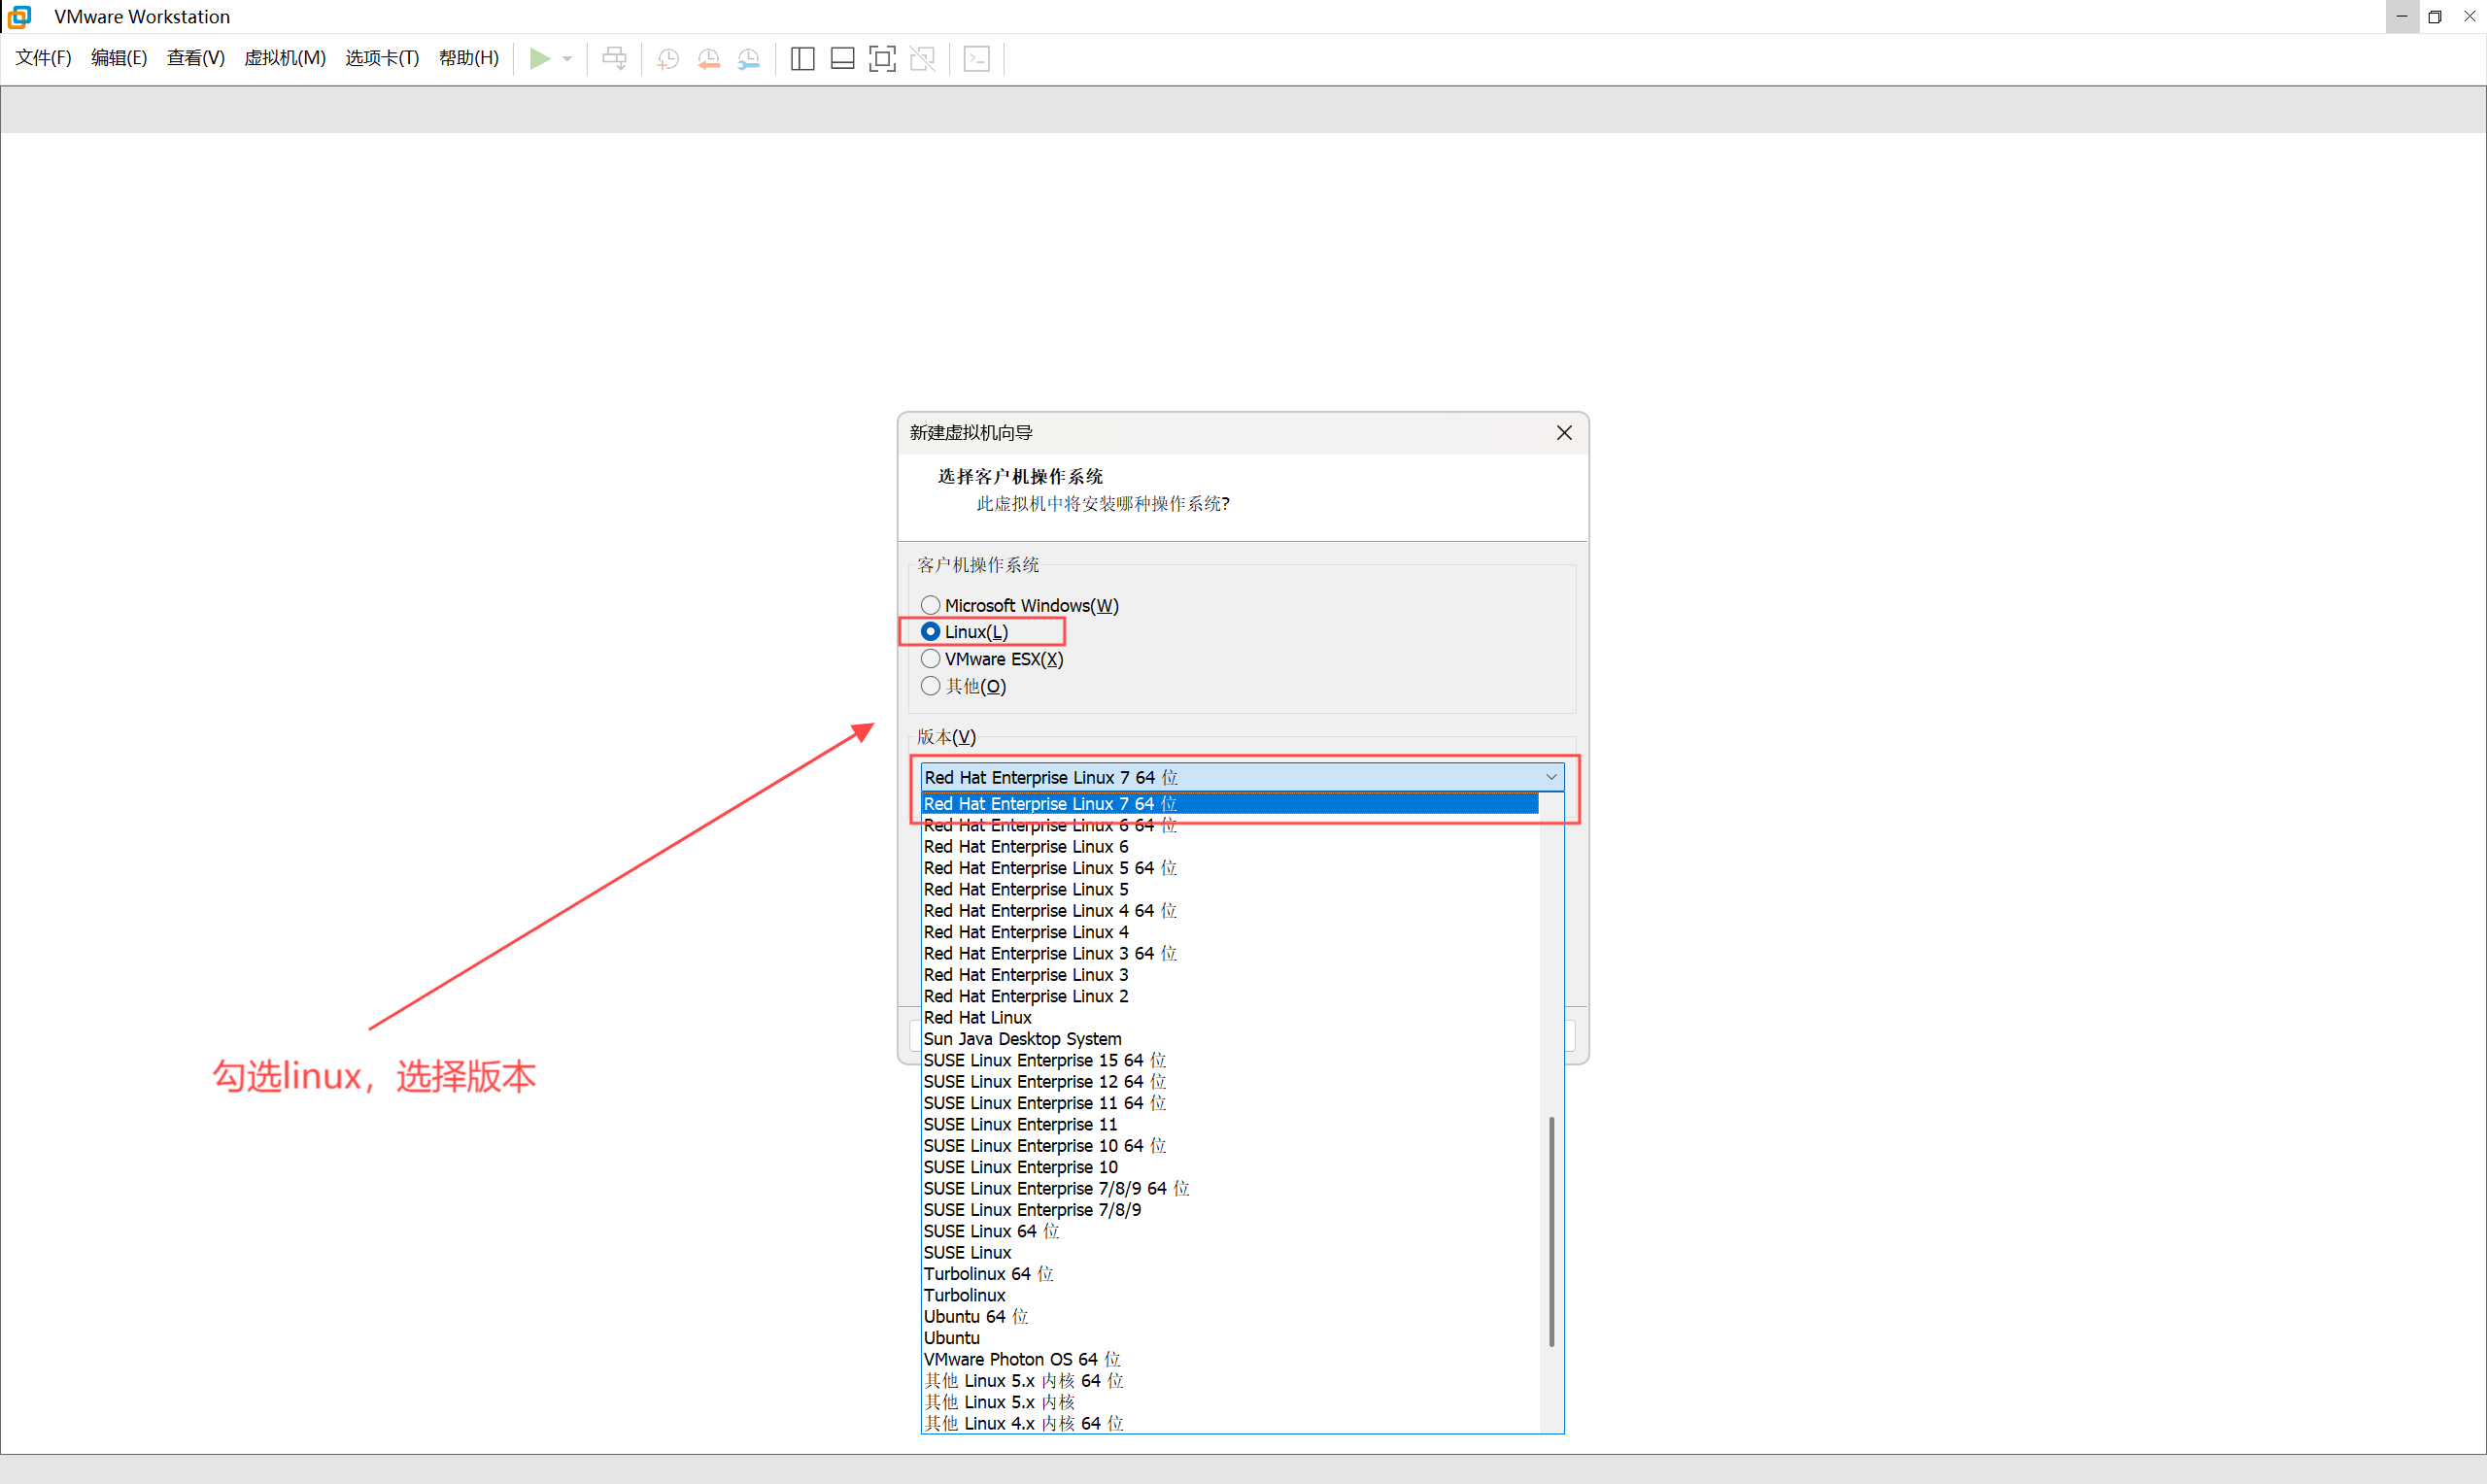Screen dimensions: 2487x1484
Task: Open the snapshot manager wrench icon
Action: pyautogui.click(x=749, y=59)
